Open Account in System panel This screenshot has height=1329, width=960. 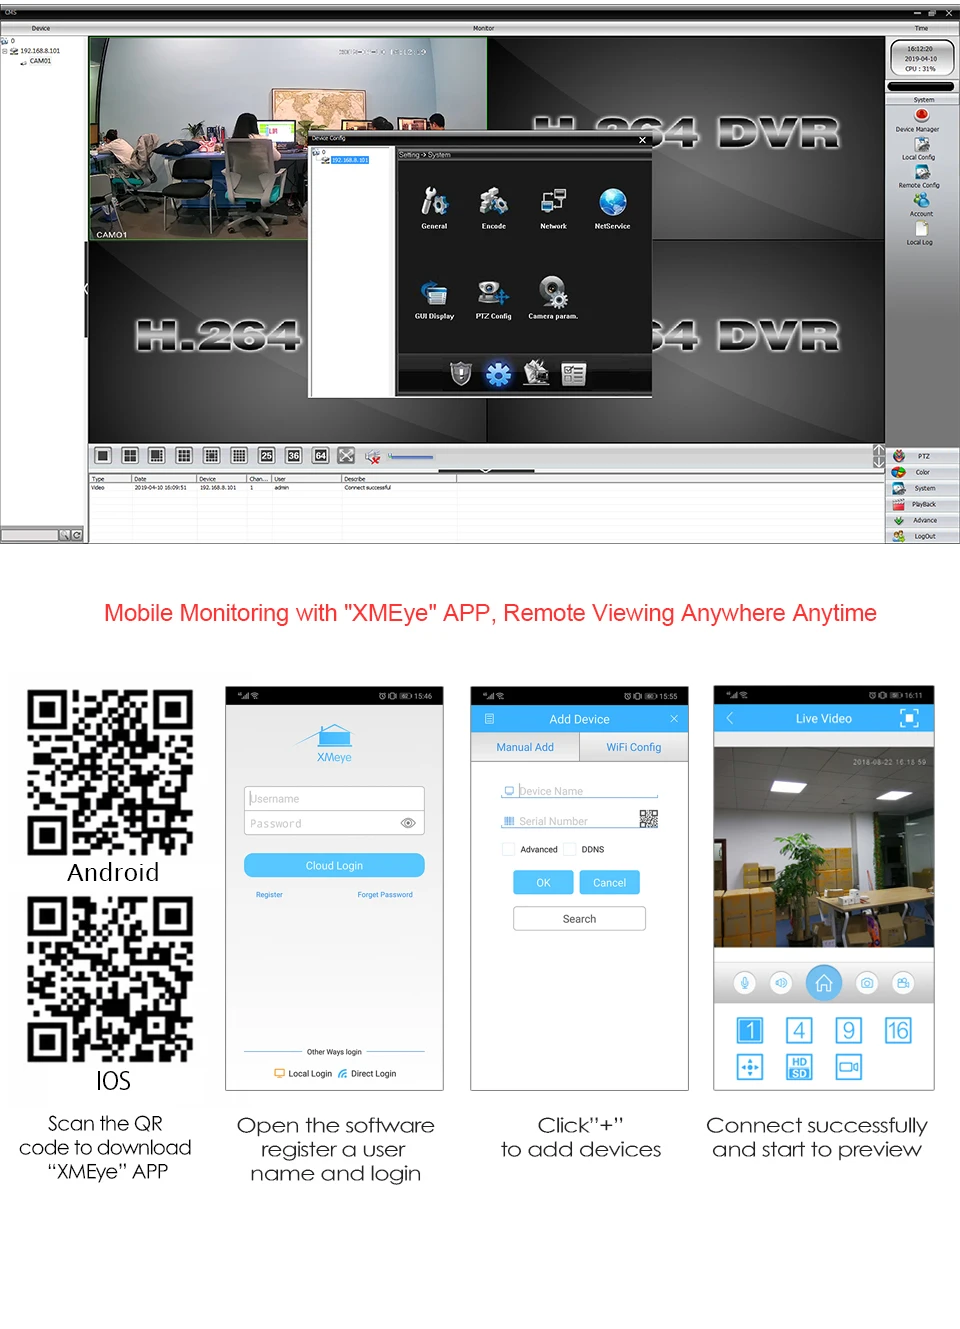921,206
